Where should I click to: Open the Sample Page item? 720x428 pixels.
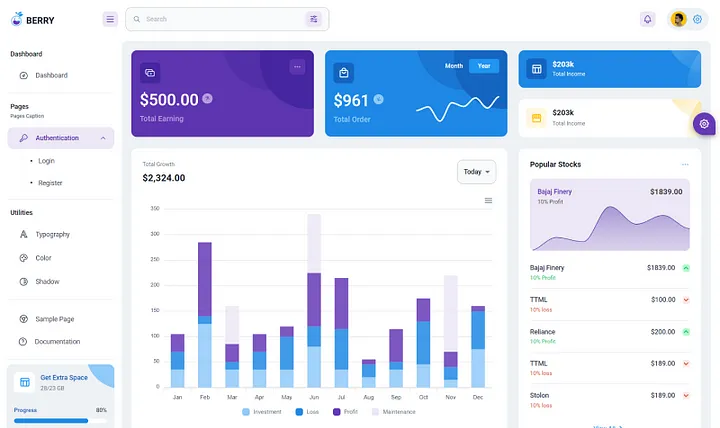click(x=61, y=319)
